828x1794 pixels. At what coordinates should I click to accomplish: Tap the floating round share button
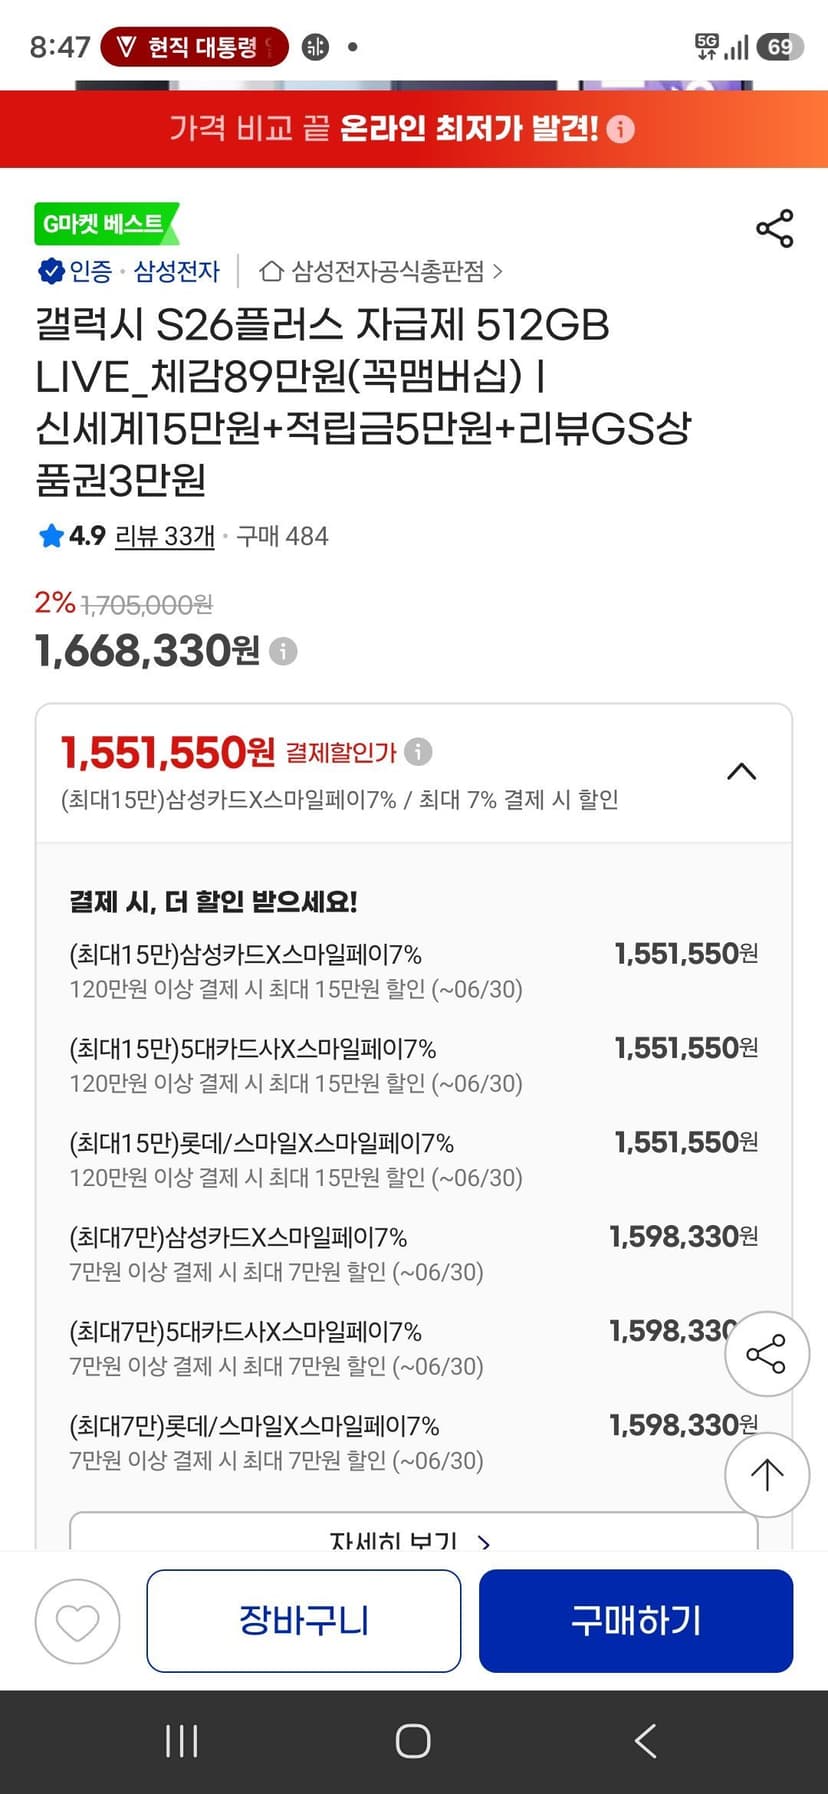[x=767, y=1354]
